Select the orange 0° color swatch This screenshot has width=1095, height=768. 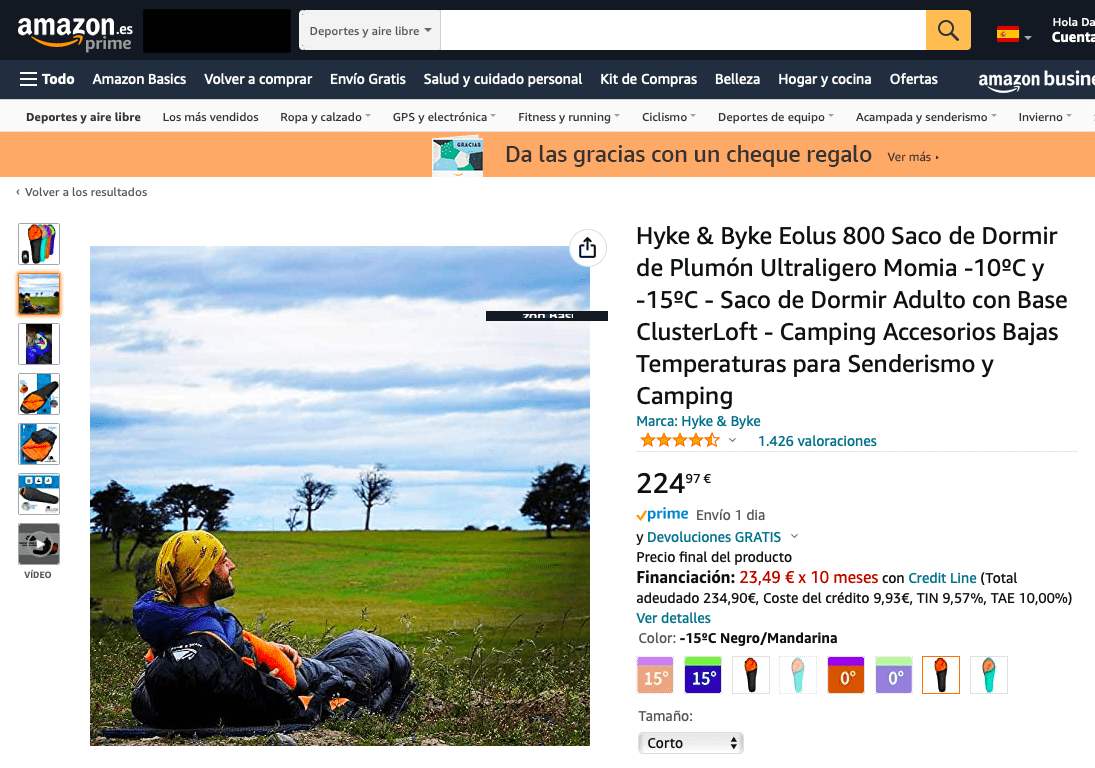[x=846, y=675]
